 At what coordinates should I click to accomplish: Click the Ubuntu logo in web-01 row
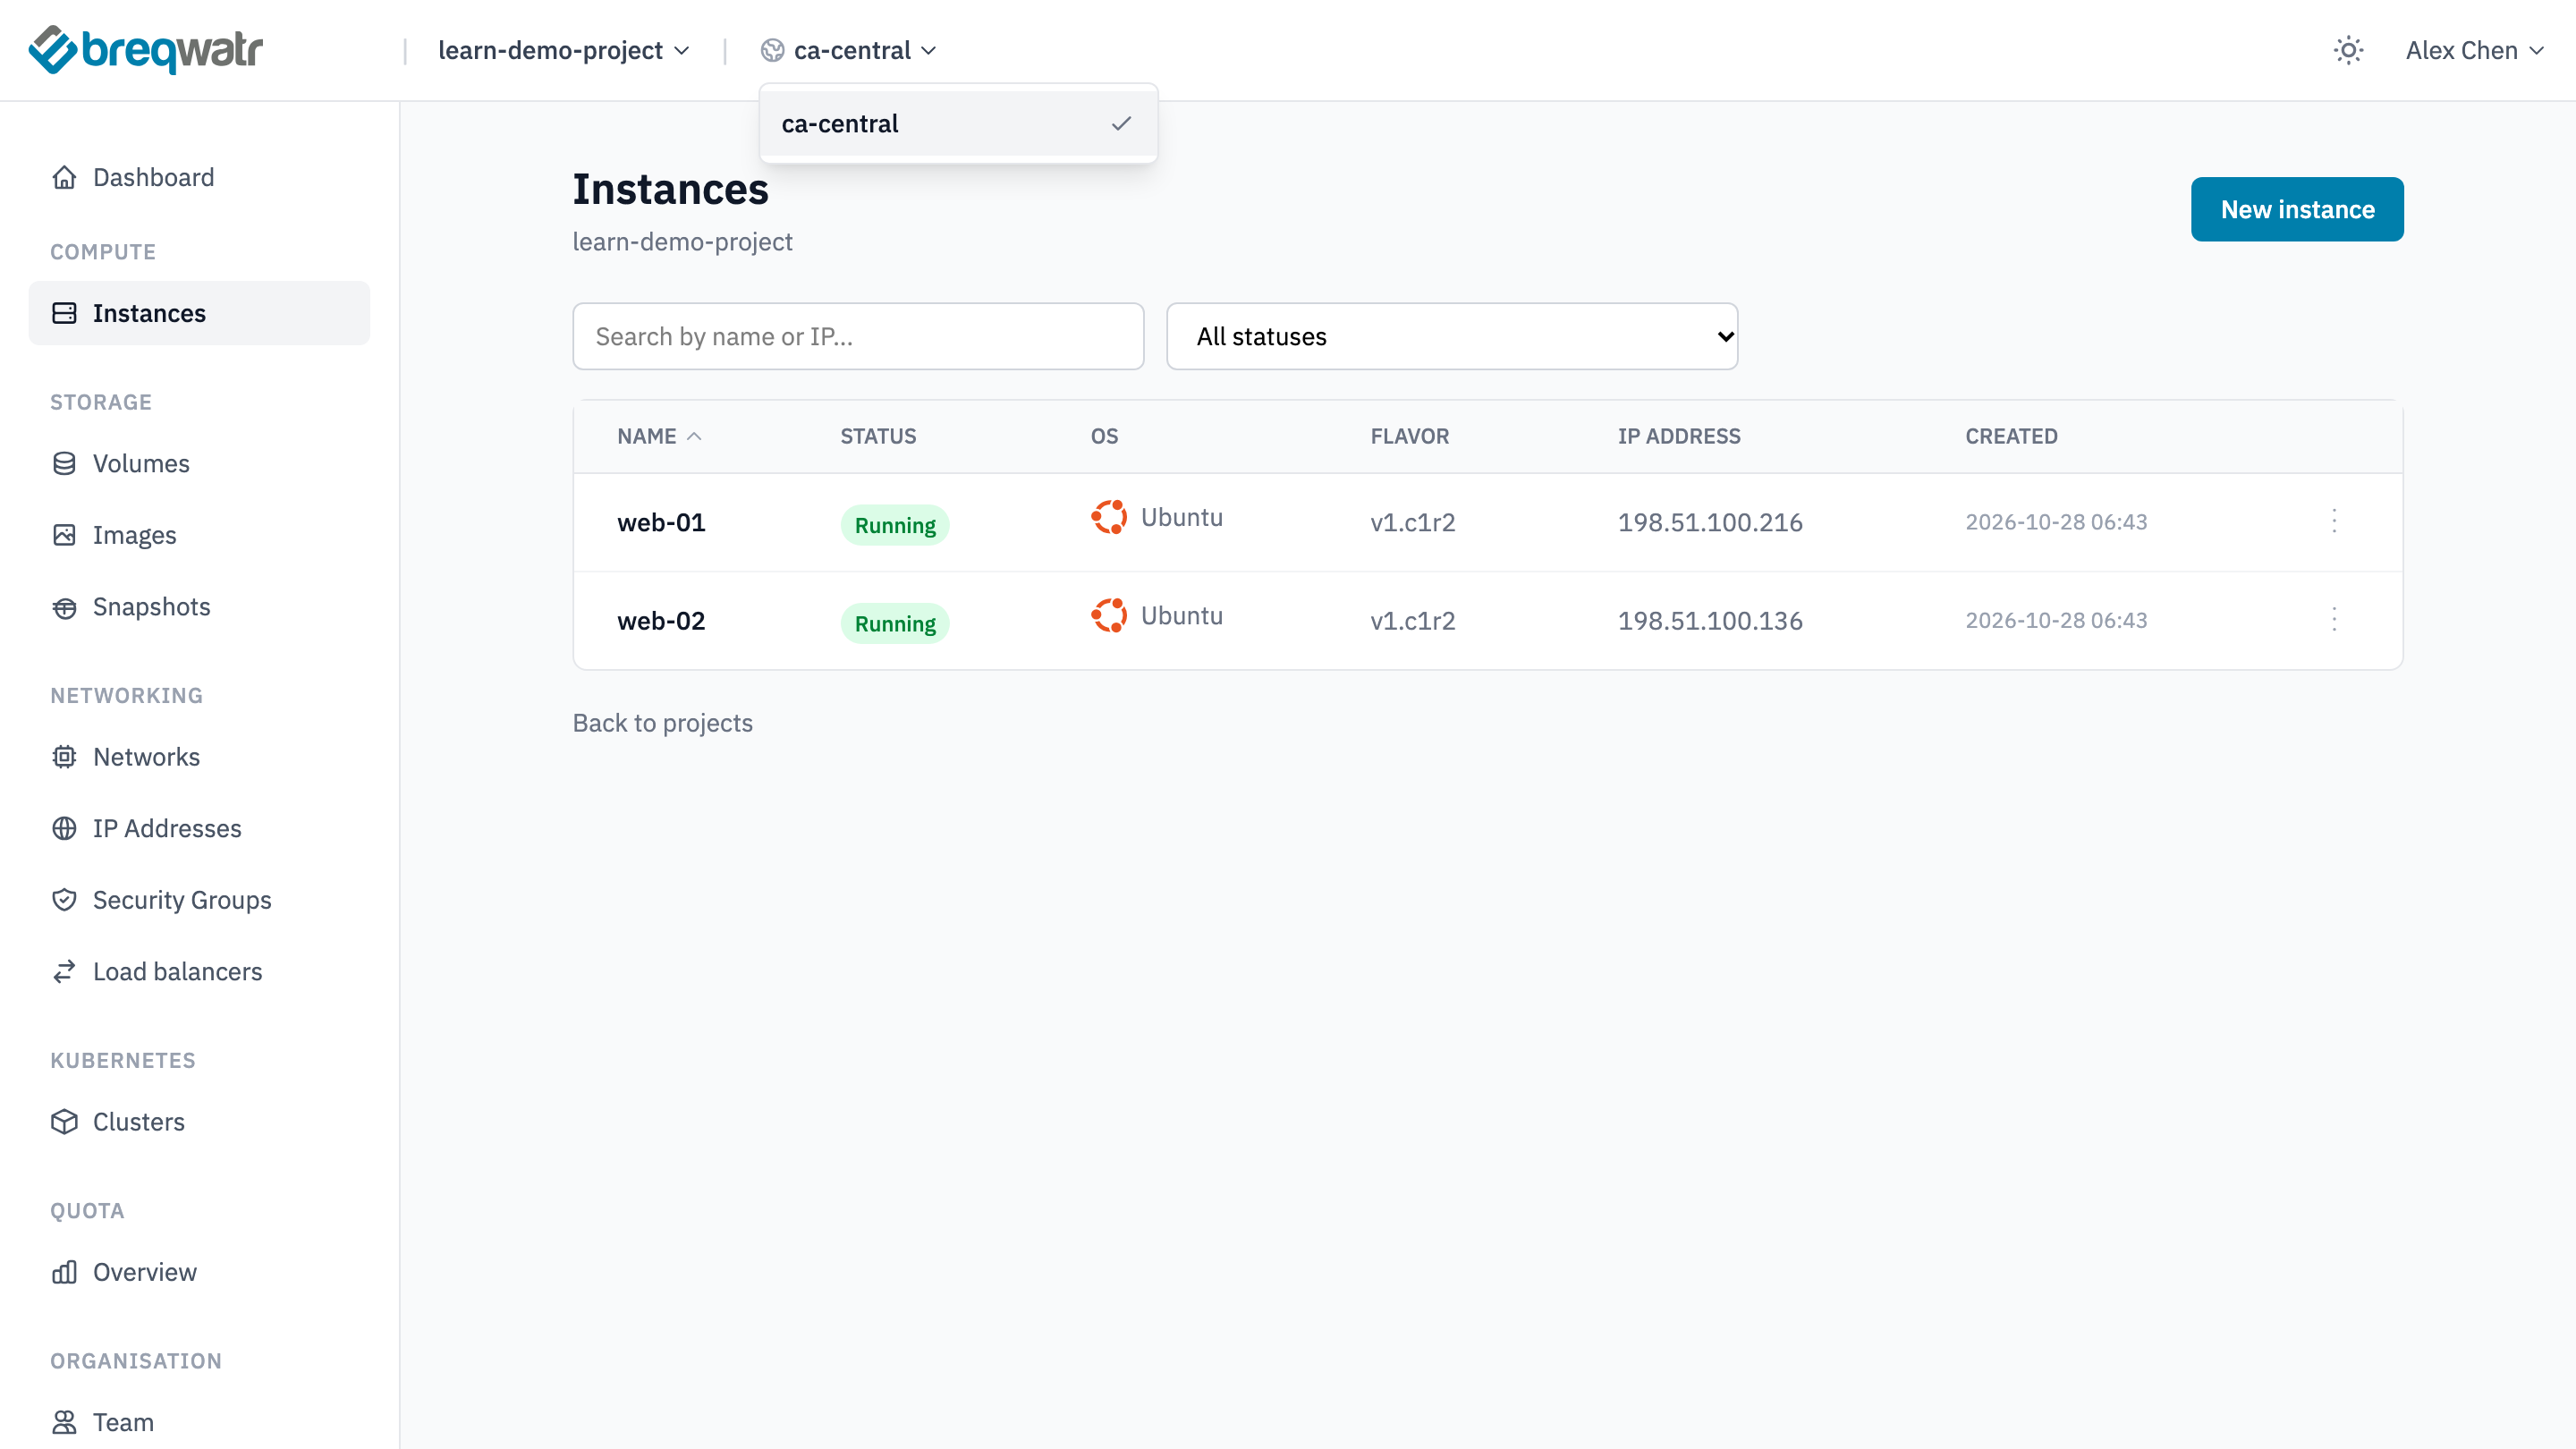[x=1109, y=517]
